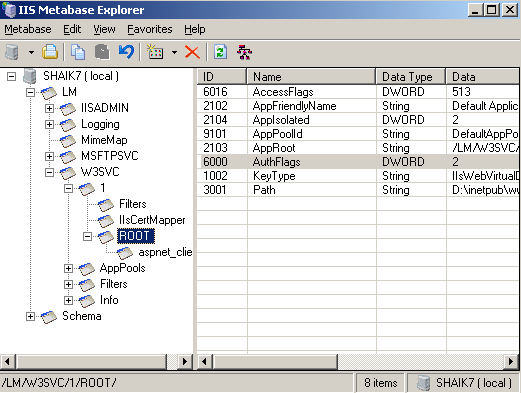Viewport: 521px width, 393px height.
Task: Select the KeyType record
Action: point(358,176)
